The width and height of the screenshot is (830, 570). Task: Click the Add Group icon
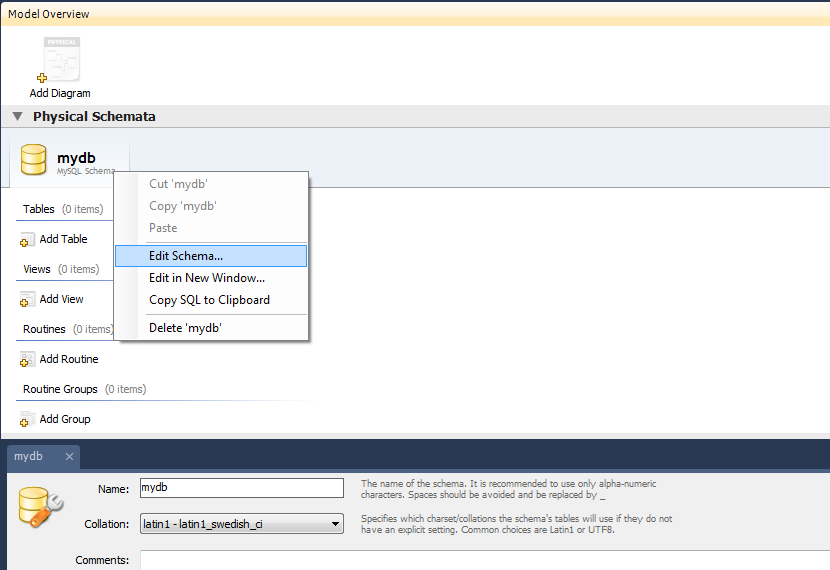pyautogui.click(x=27, y=419)
